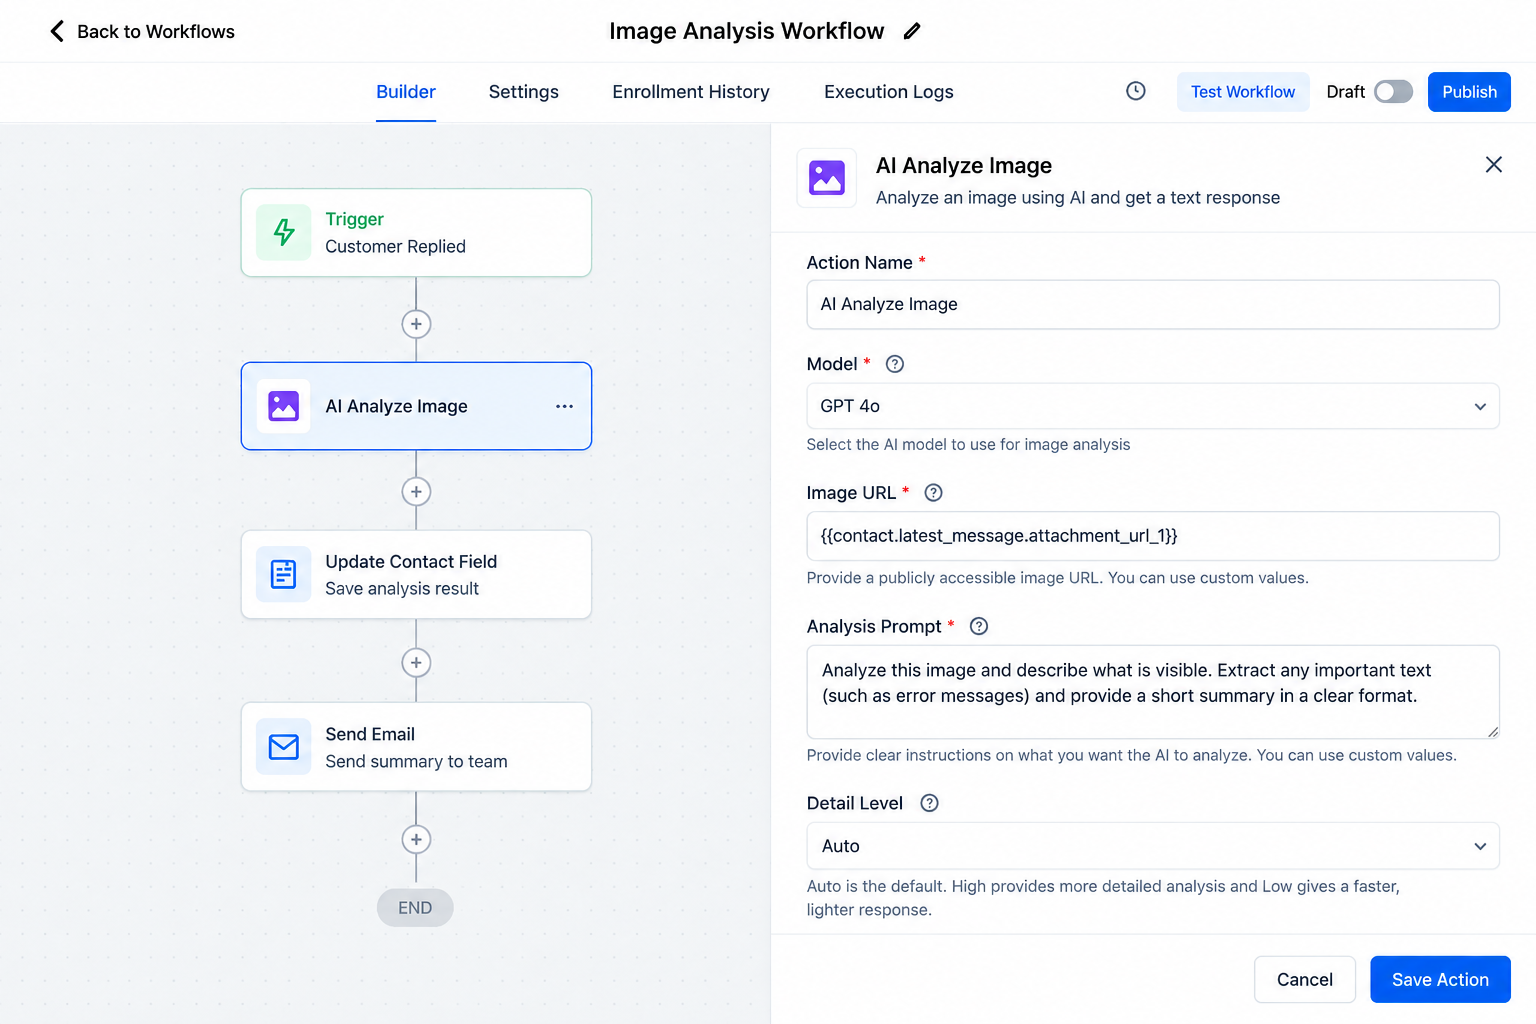Toggle the Draft switch on
1536x1024 pixels.
(x=1393, y=92)
